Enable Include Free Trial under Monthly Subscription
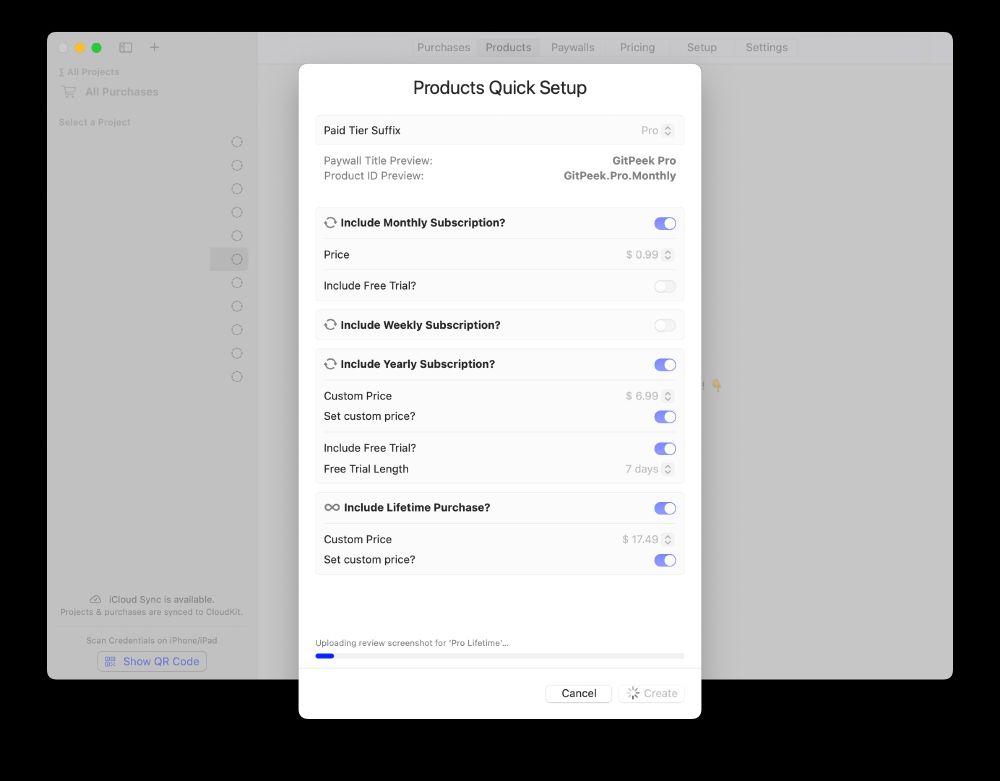1000x781 pixels. (665, 286)
